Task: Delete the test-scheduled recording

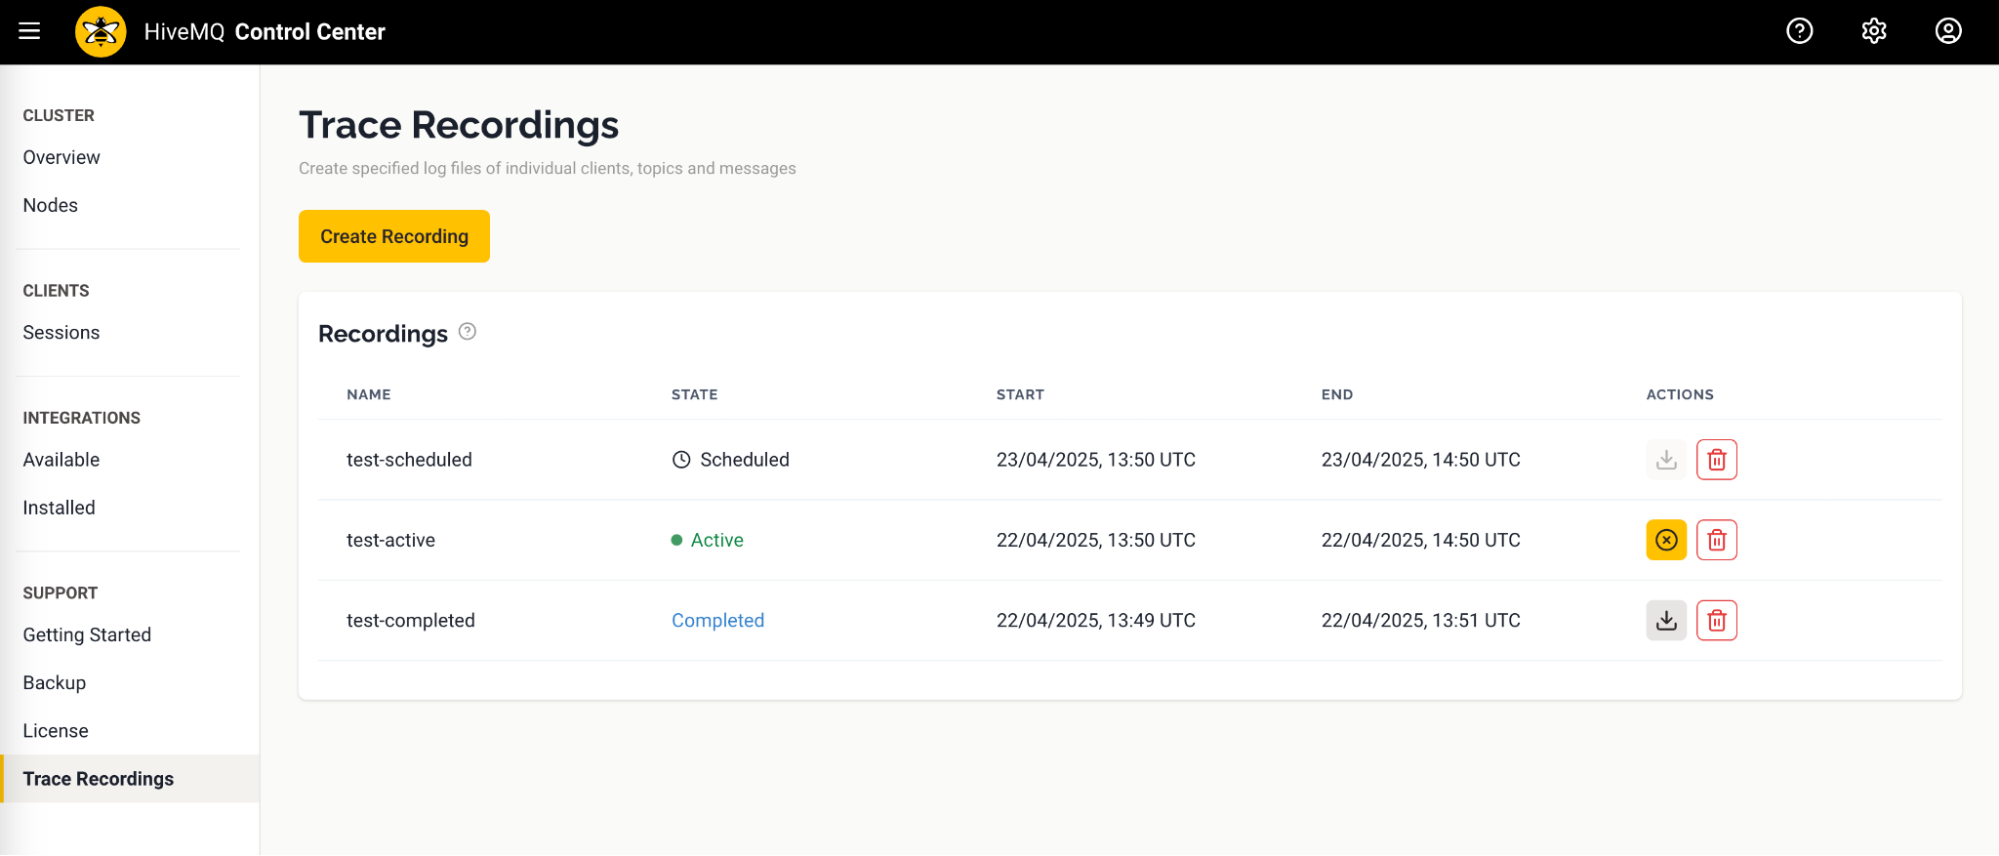Action: tap(1716, 460)
